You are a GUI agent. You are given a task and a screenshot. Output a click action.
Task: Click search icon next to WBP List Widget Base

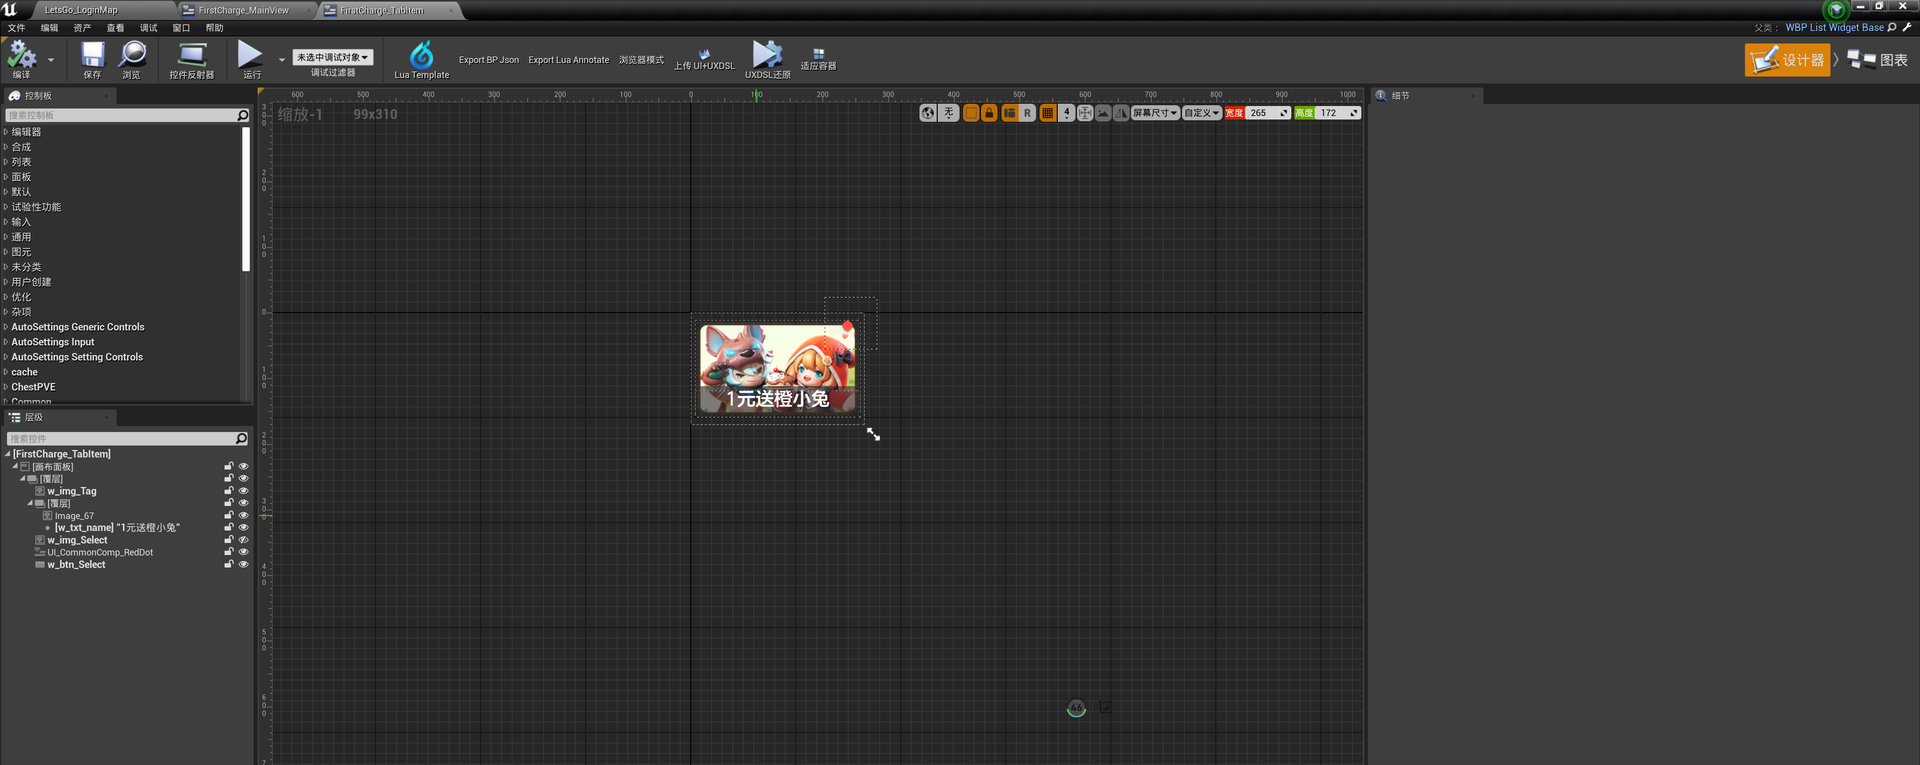1891,27
